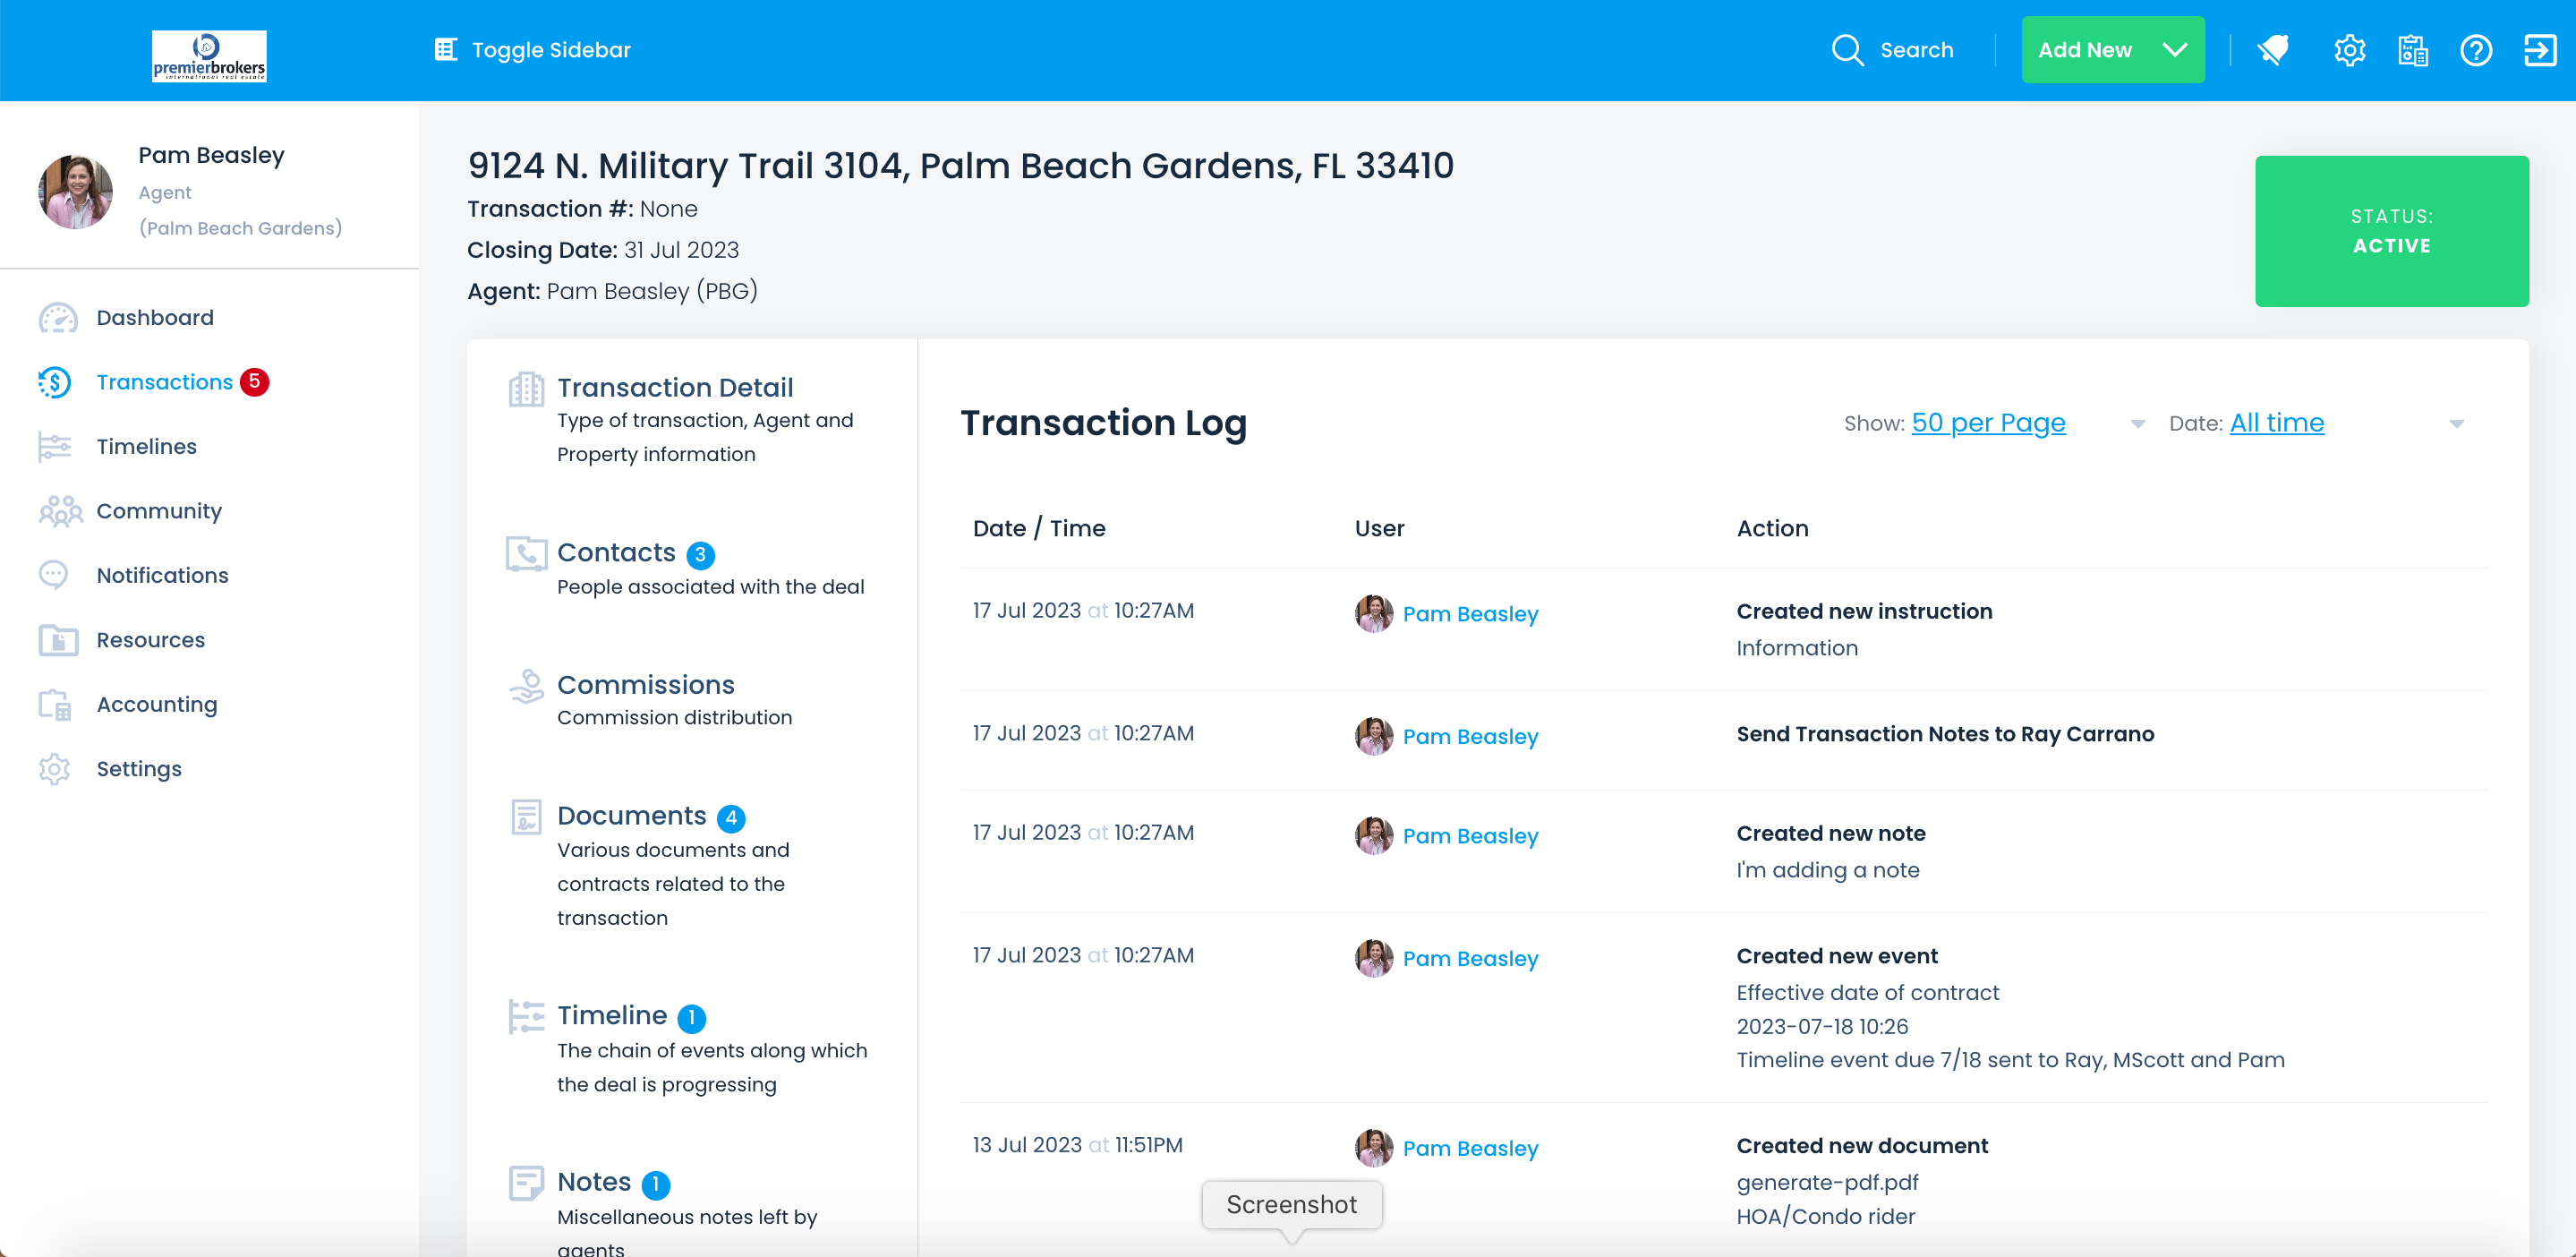
Task: Click the Commissions hand-coin icon
Action: coord(526,686)
